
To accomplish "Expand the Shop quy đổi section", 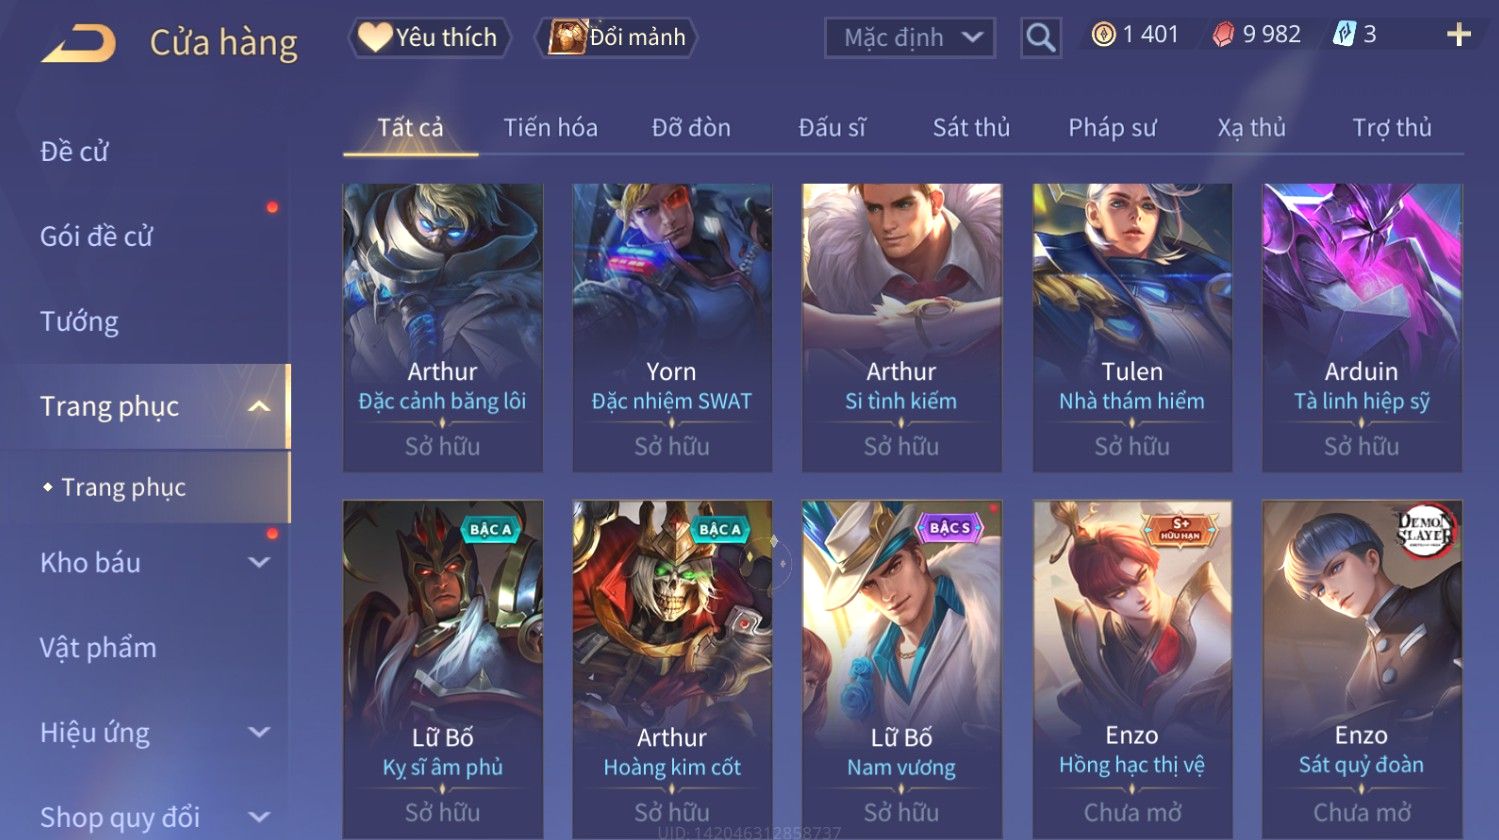I will click(x=259, y=817).
